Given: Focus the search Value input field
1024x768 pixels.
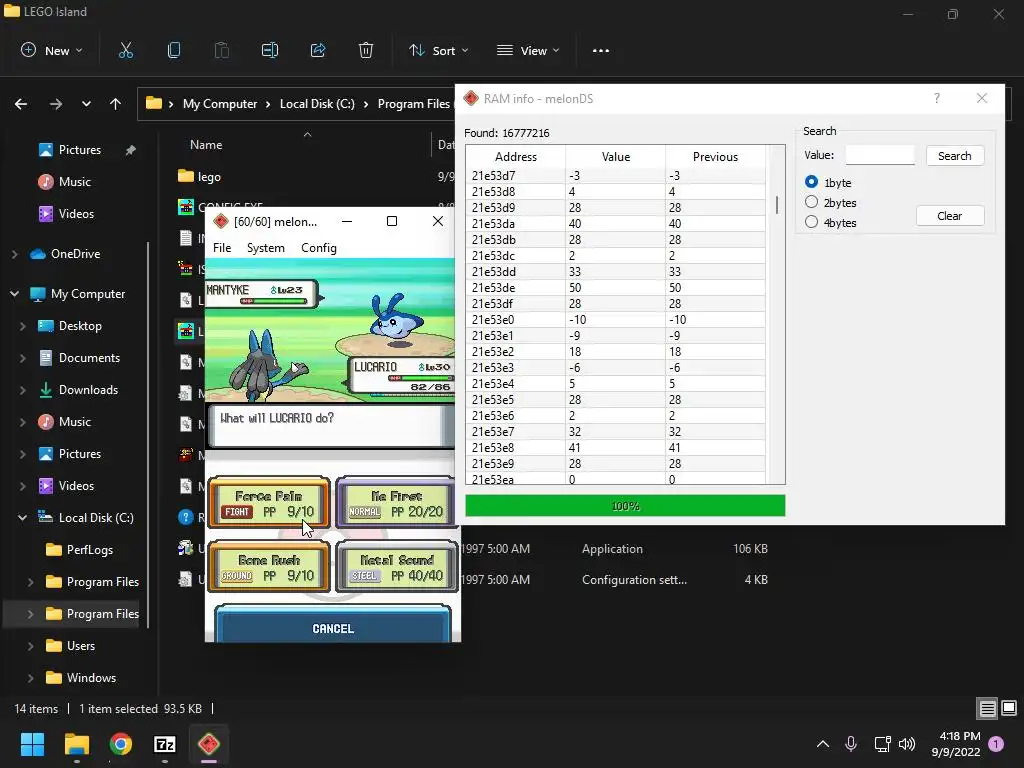Looking at the screenshot, I should (880, 155).
